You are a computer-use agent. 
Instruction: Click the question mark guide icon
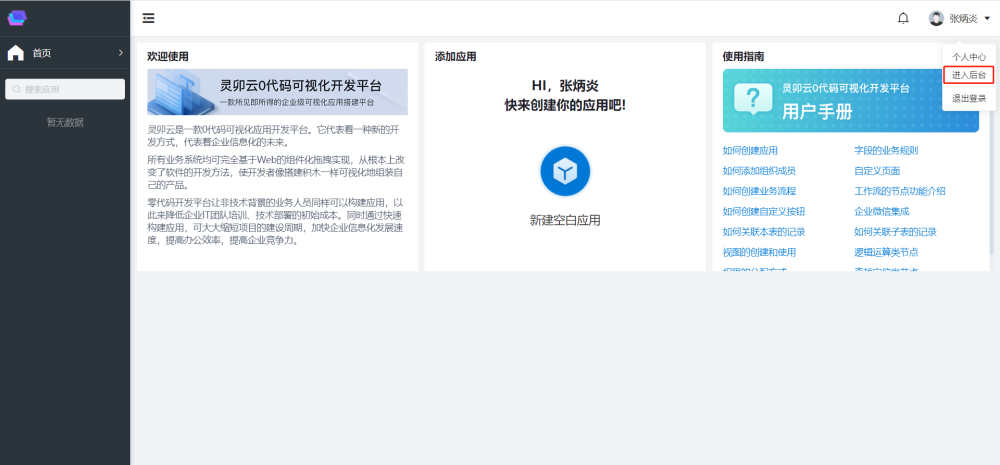[x=751, y=98]
